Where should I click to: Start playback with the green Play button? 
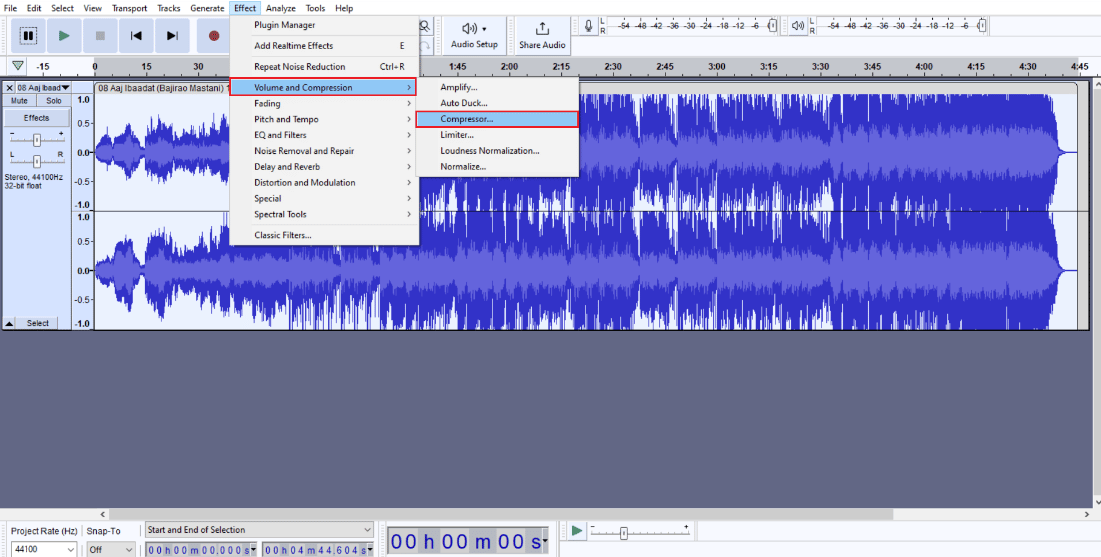[65, 36]
